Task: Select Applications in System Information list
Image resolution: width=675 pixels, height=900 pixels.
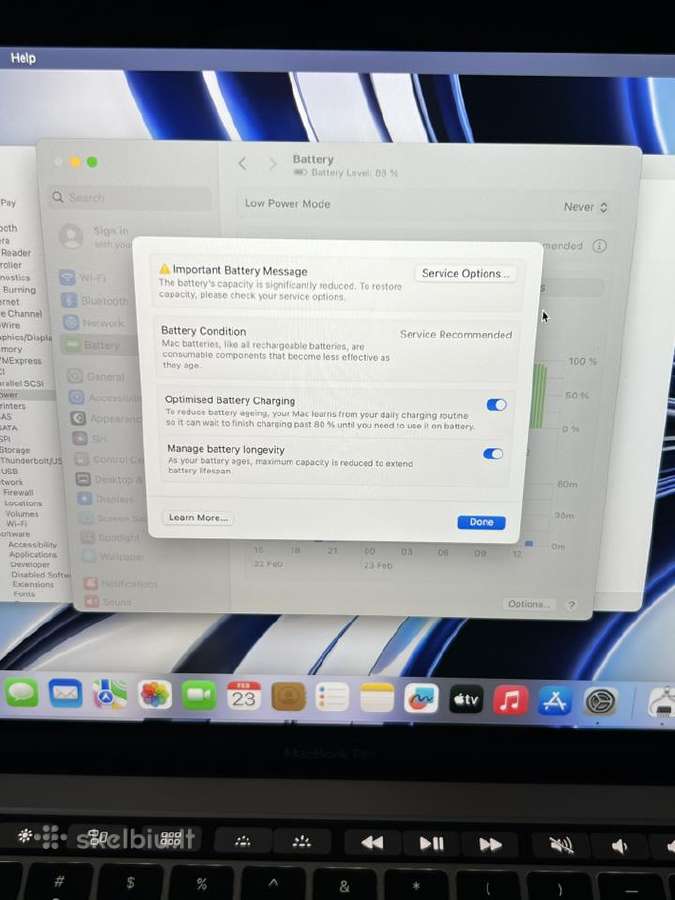Action: pos(33,554)
